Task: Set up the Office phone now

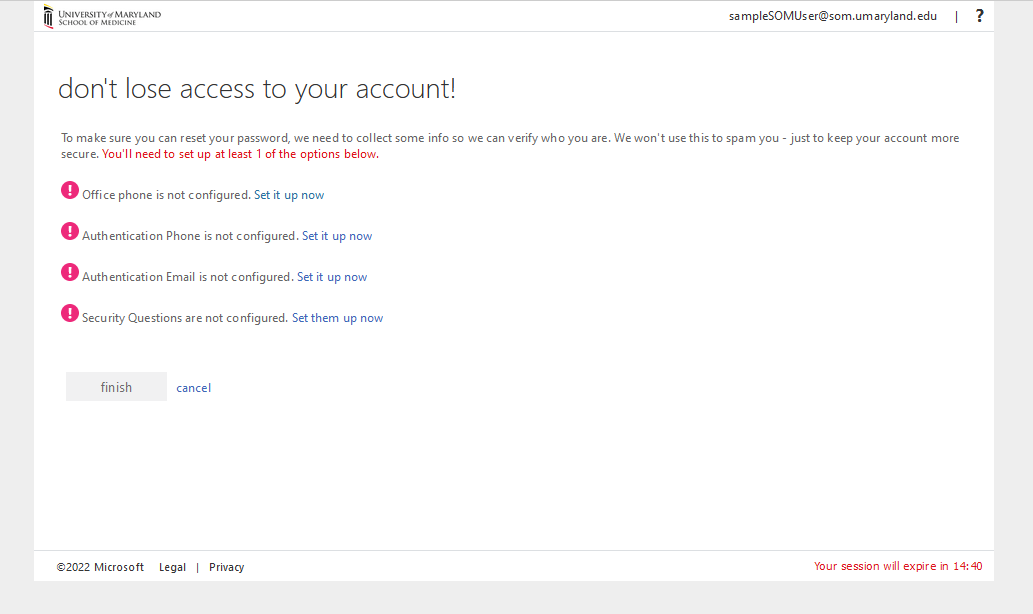Action: point(289,195)
